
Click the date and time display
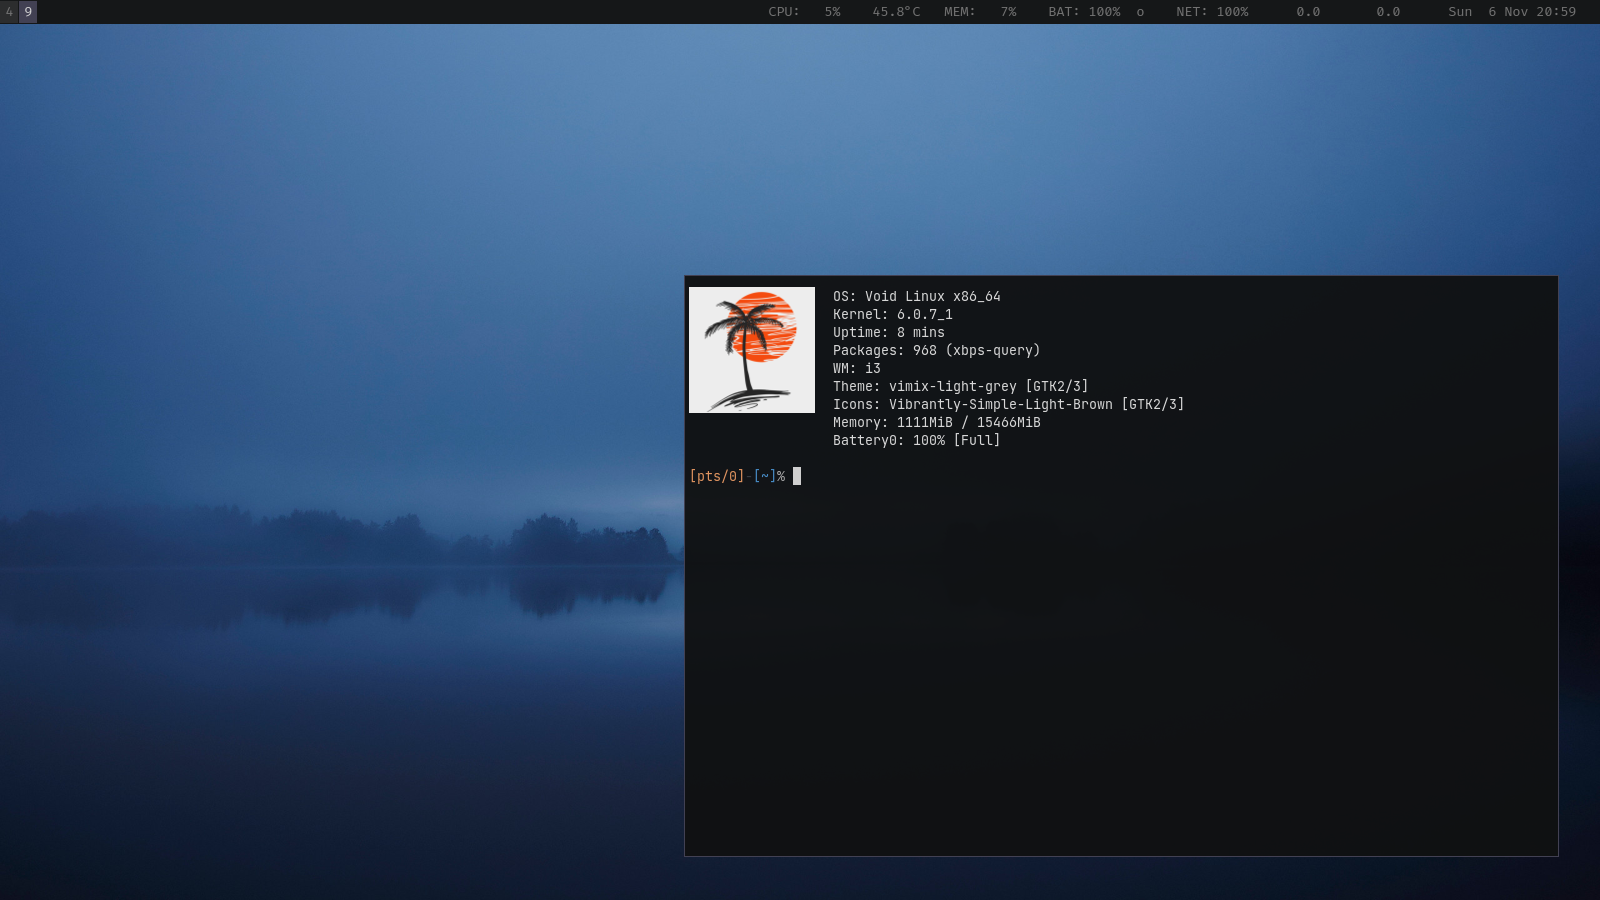[x=1512, y=12]
